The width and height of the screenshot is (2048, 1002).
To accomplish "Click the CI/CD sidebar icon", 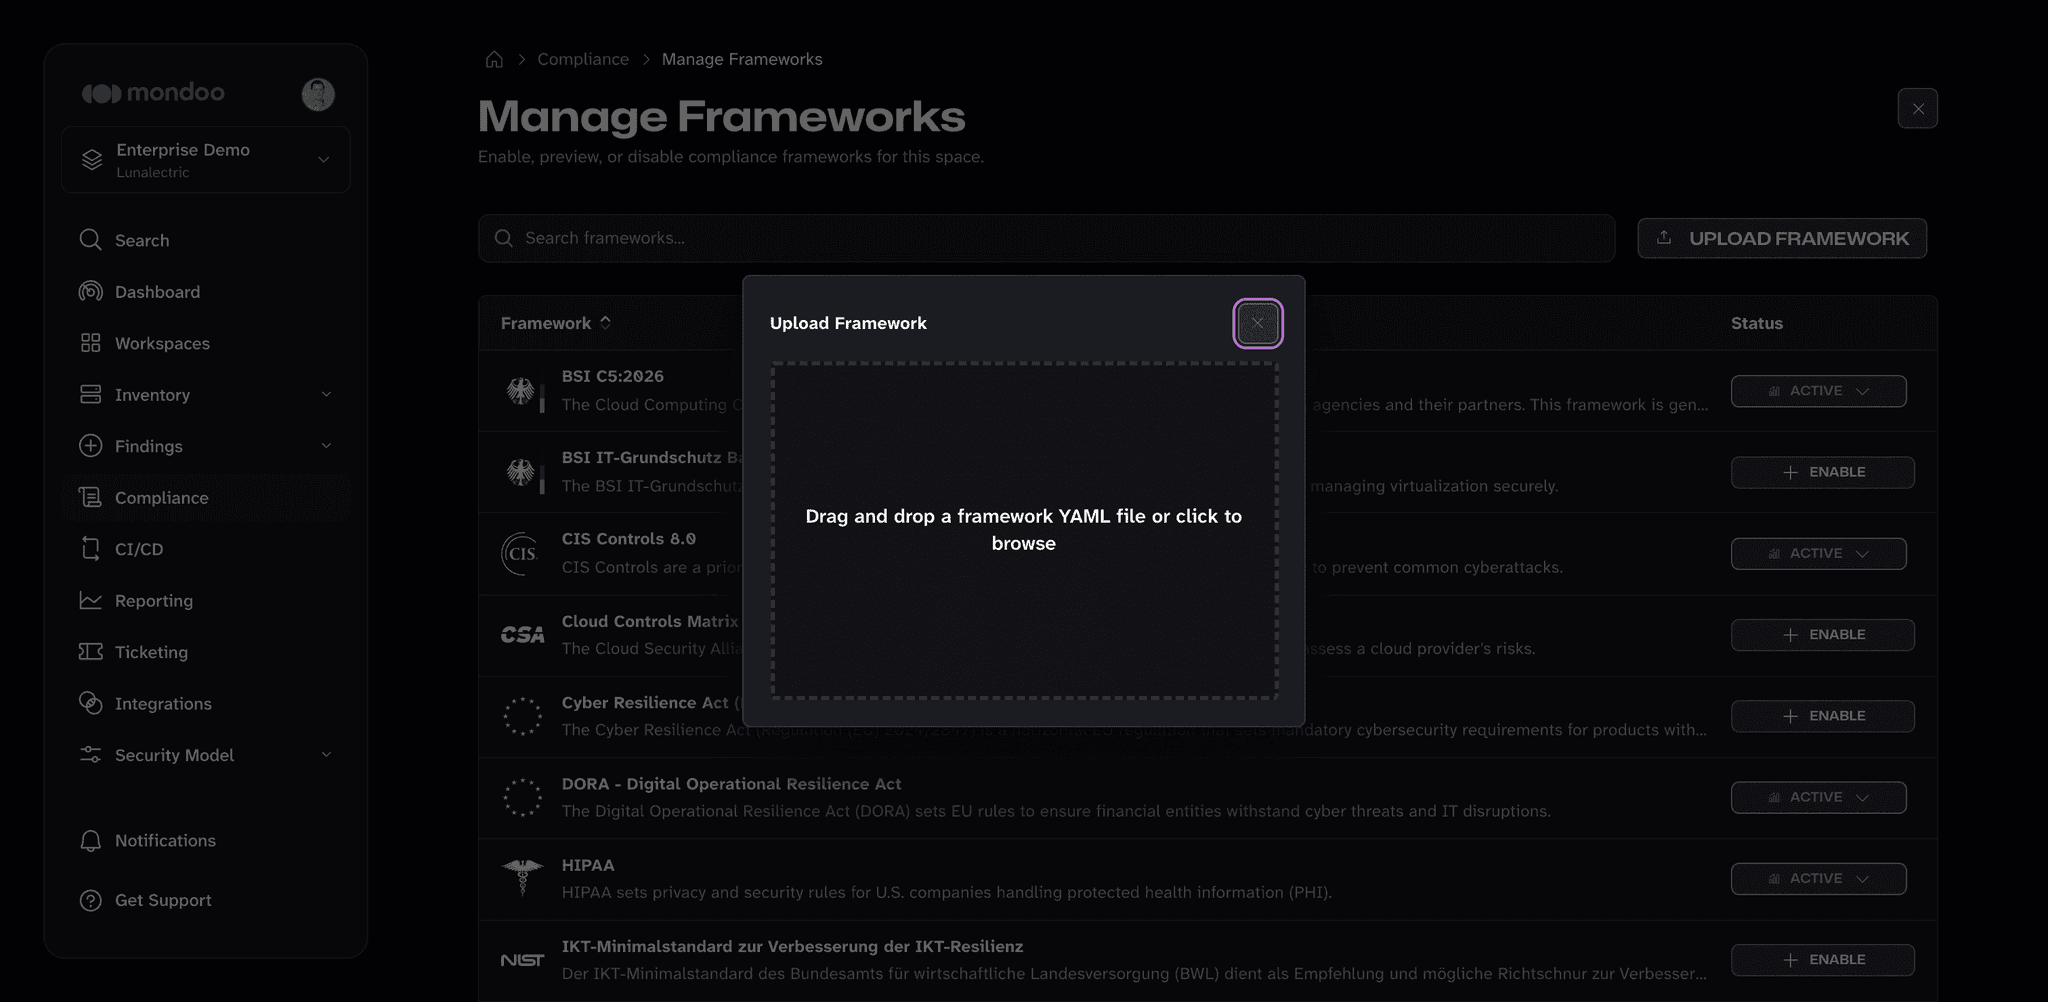I will (x=90, y=549).
